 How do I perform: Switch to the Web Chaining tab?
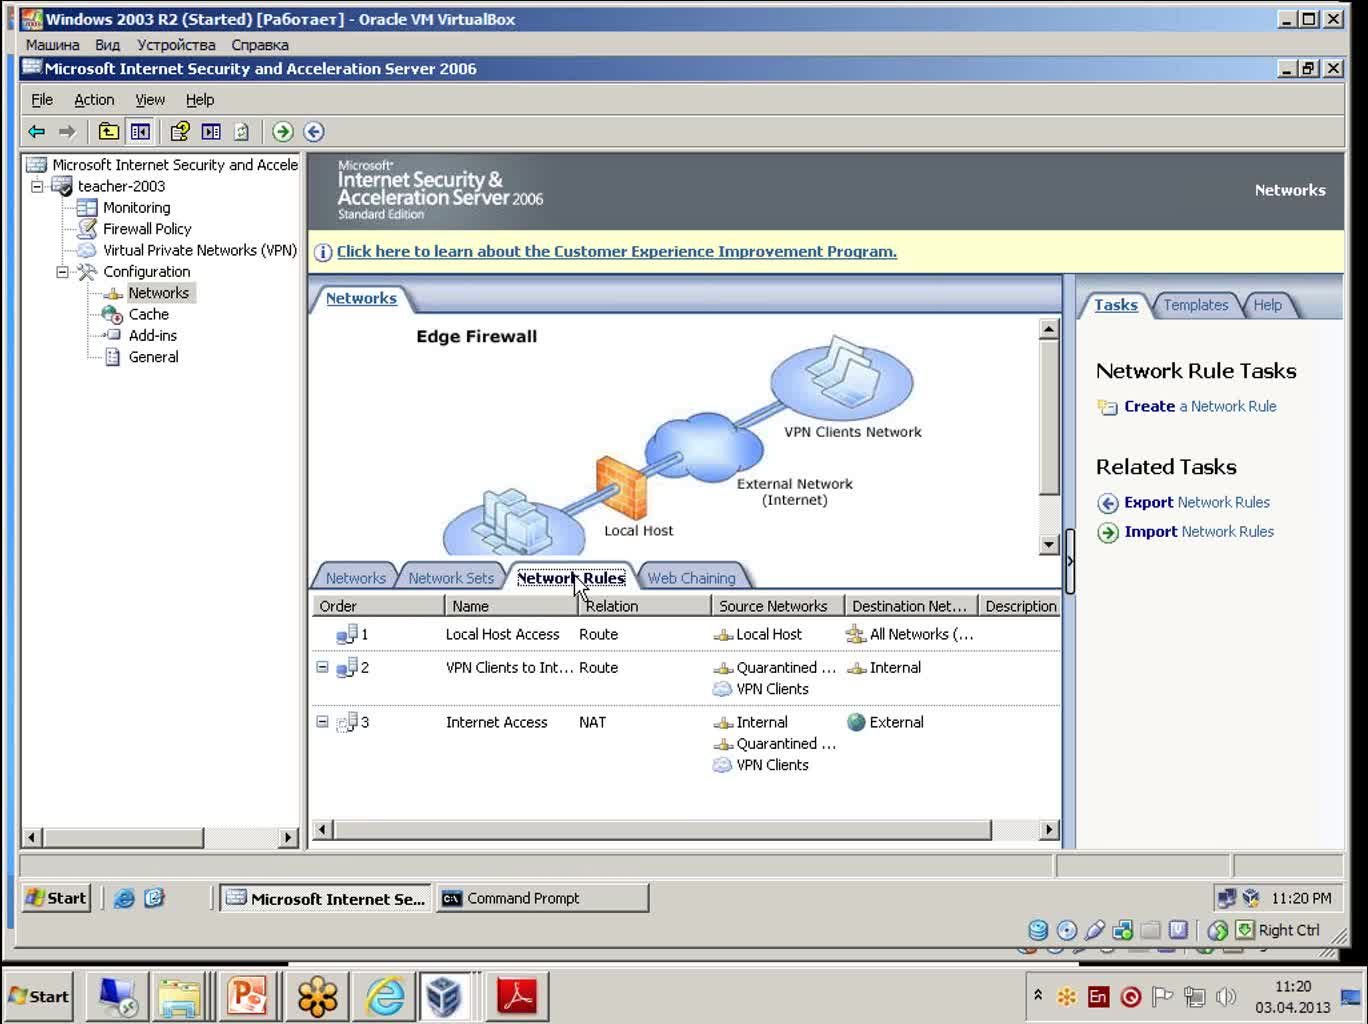coord(691,578)
